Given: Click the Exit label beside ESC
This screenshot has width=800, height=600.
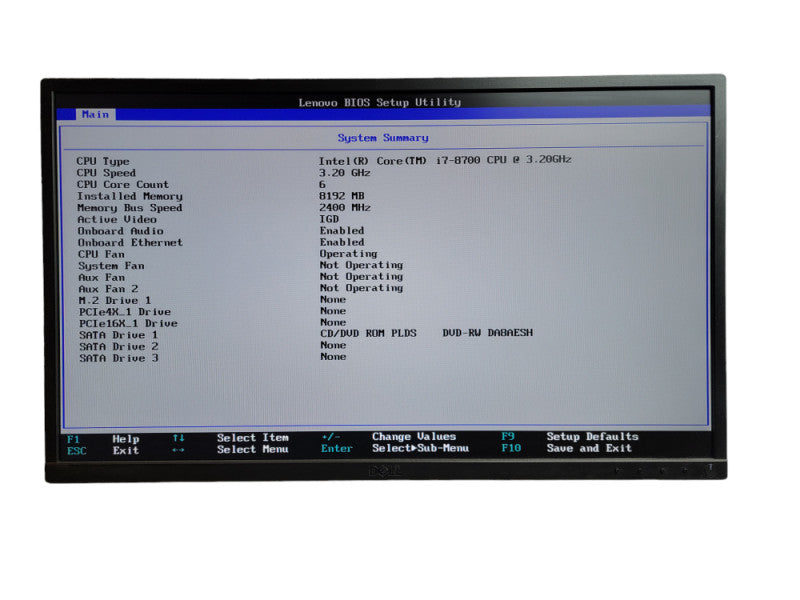Looking at the screenshot, I should pos(126,451).
